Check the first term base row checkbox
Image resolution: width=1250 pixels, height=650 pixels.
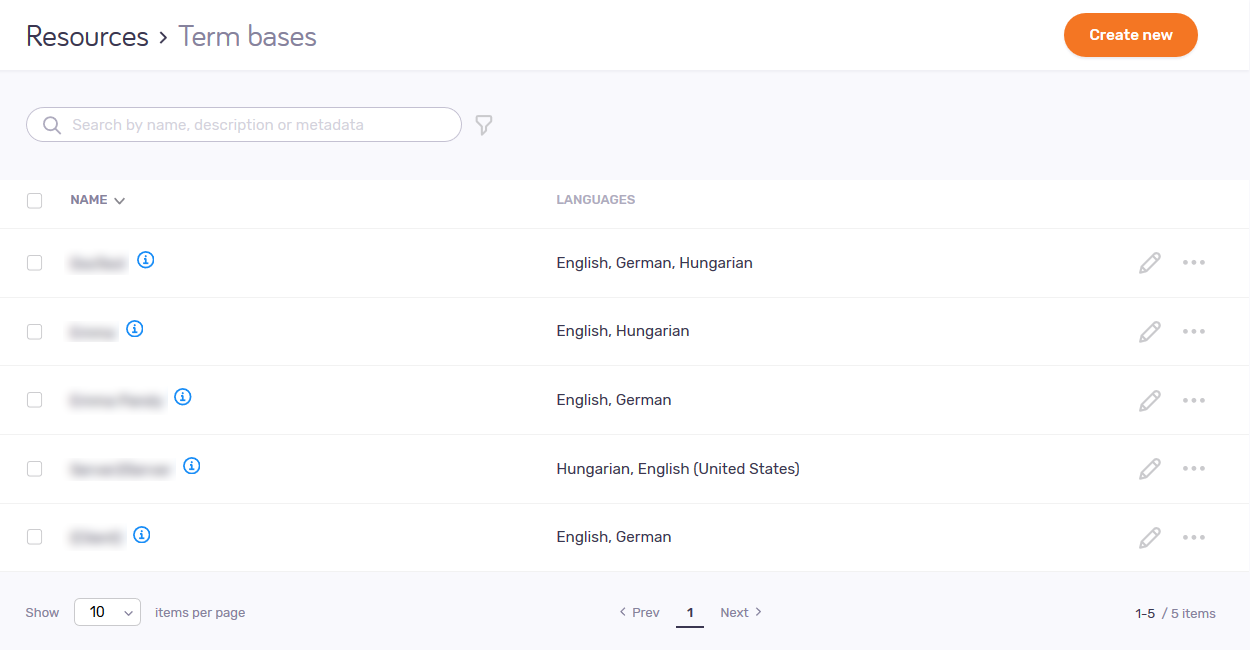coord(34,262)
